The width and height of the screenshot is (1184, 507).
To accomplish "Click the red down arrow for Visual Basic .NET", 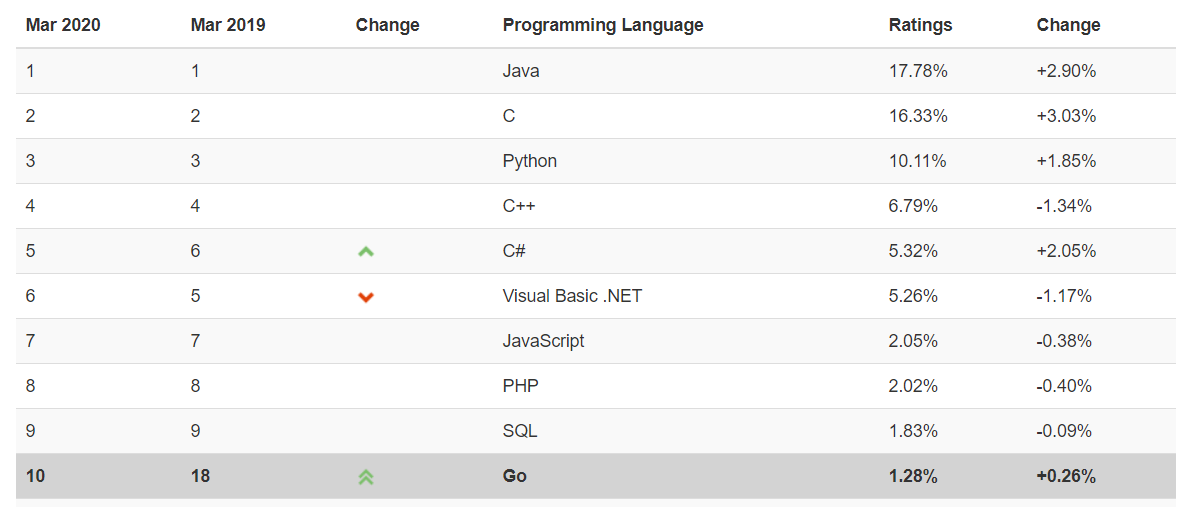I will (x=366, y=297).
